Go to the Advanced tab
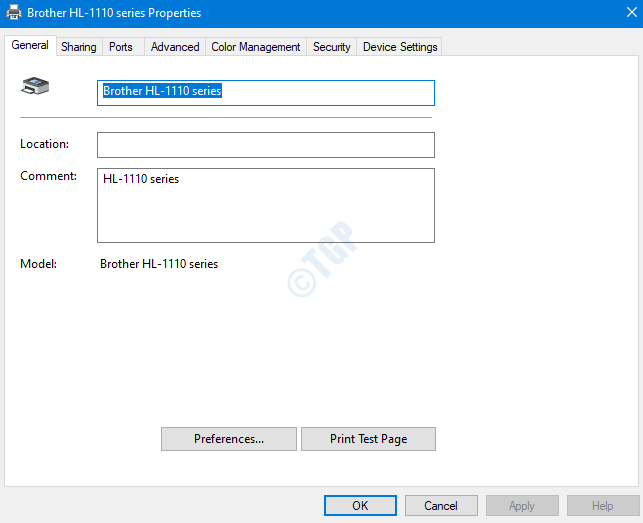This screenshot has width=643, height=523. pyautogui.click(x=175, y=47)
